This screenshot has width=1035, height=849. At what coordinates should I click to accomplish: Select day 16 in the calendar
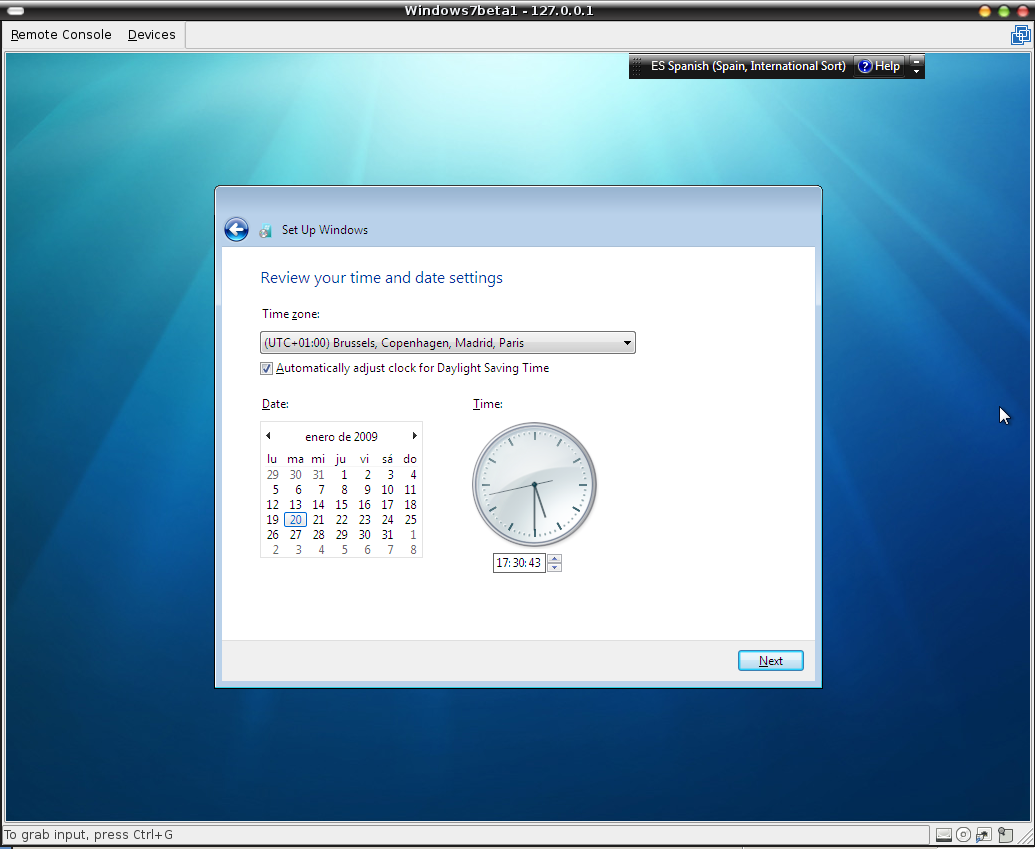[364, 504]
